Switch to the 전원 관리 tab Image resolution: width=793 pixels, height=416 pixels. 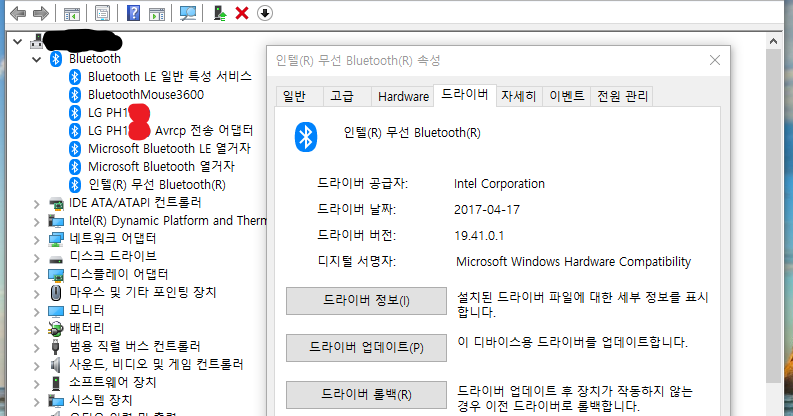[622, 97]
